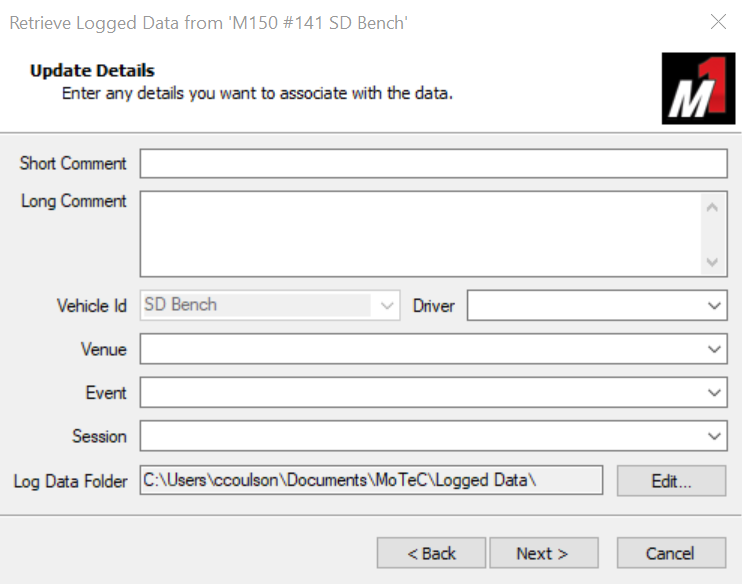Image resolution: width=742 pixels, height=584 pixels.
Task: Expand the Event dropdown arrow
Action: [x=714, y=393]
